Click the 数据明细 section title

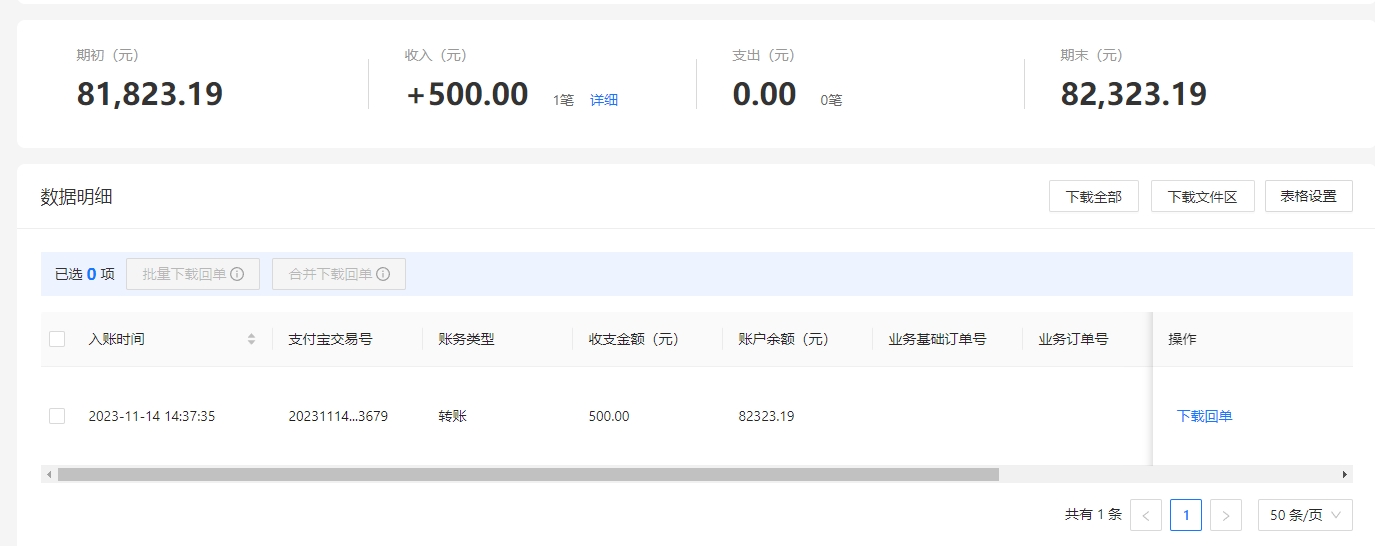tap(76, 197)
